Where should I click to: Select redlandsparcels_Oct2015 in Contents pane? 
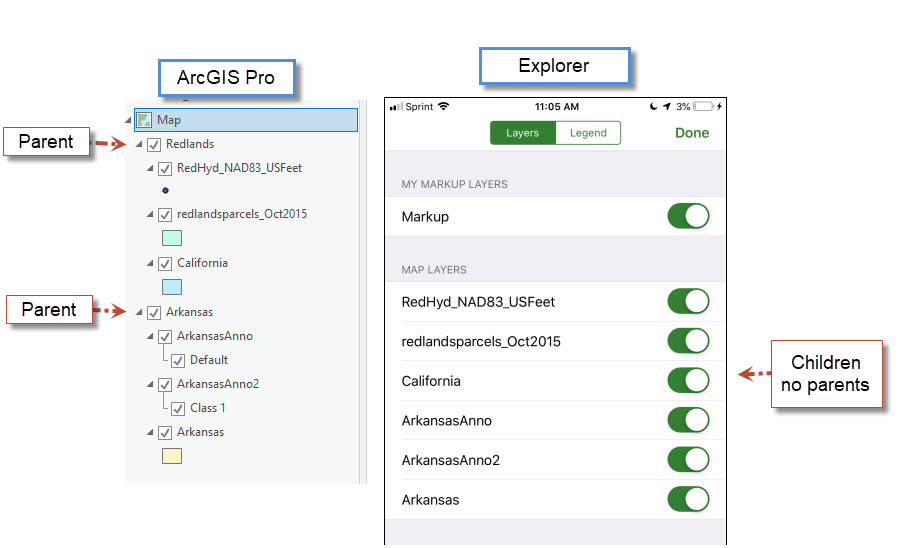(242, 214)
